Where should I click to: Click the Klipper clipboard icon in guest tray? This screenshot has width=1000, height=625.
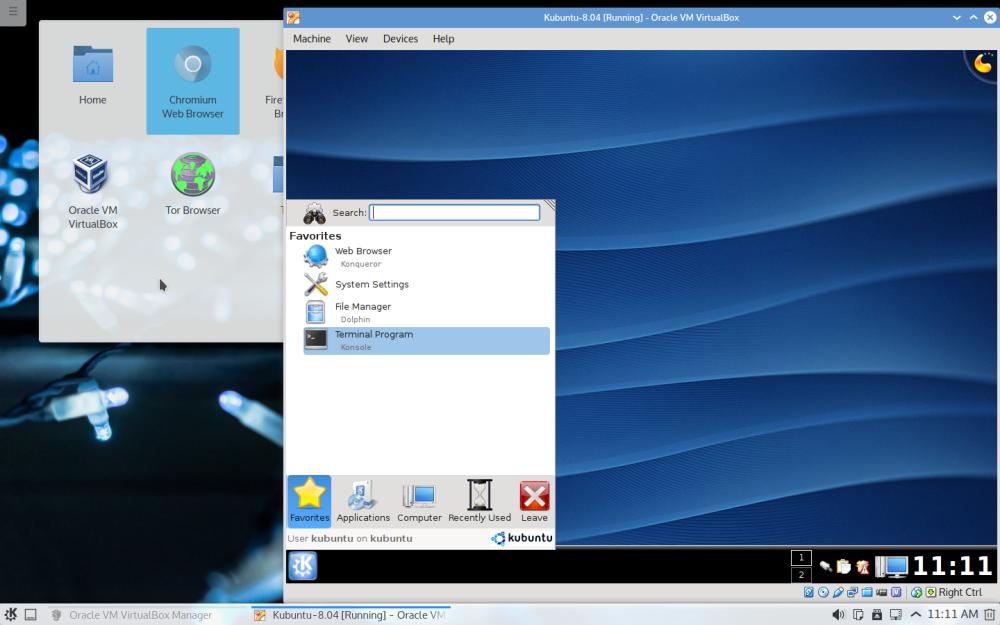click(x=844, y=567)
